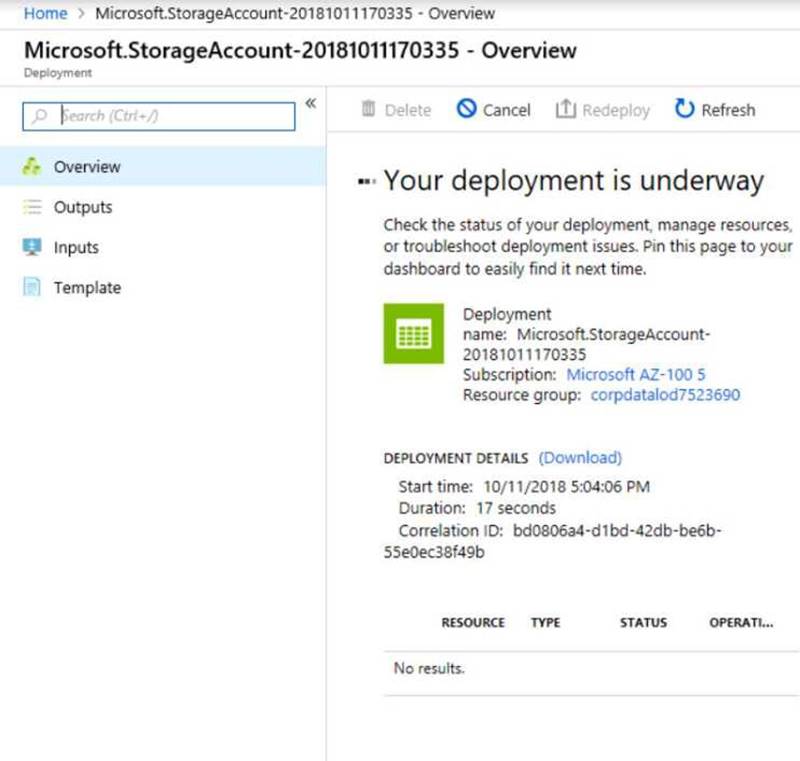Click the Redeploy upload arrow icon
The width and height of the screenshot is (800, 761).
565,109
